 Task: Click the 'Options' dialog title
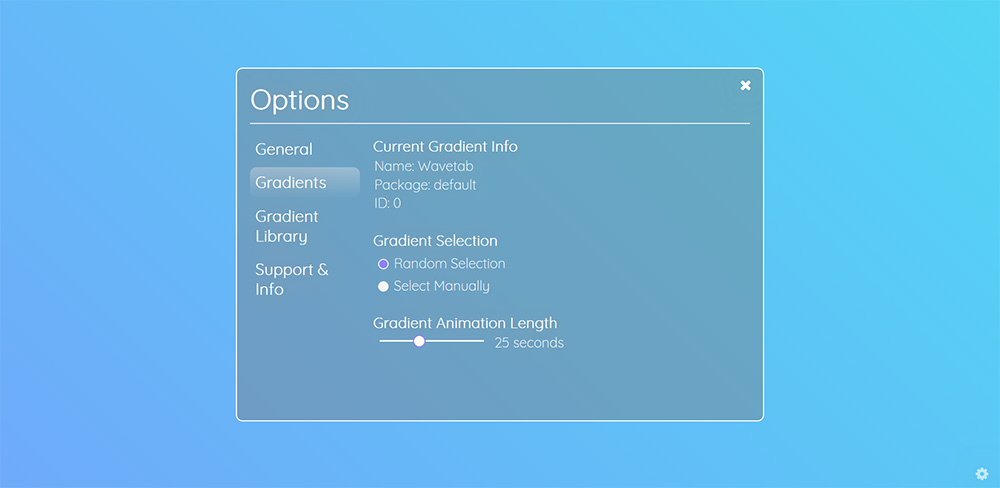[x=300, y=100]
